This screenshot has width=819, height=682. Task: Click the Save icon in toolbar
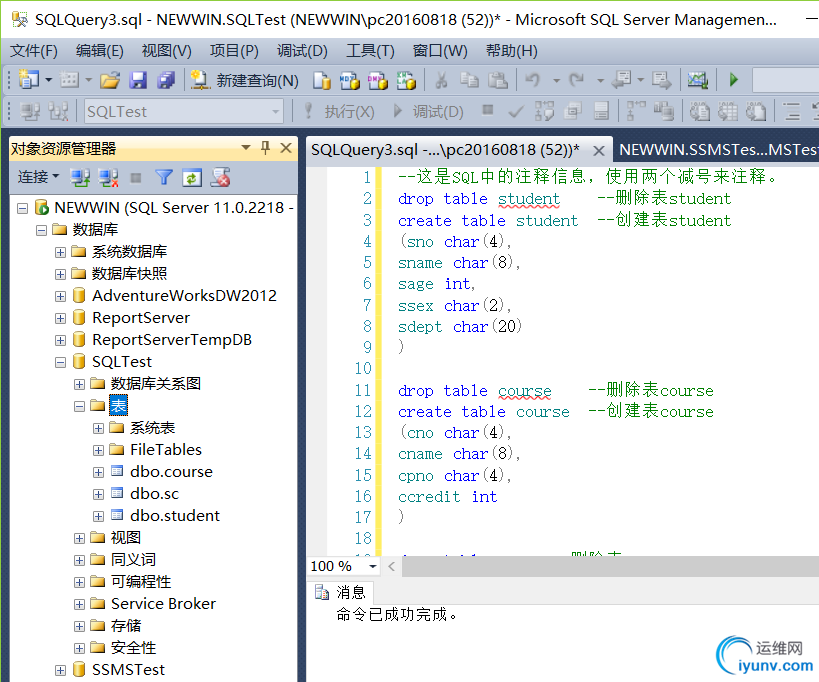(137, 80)
